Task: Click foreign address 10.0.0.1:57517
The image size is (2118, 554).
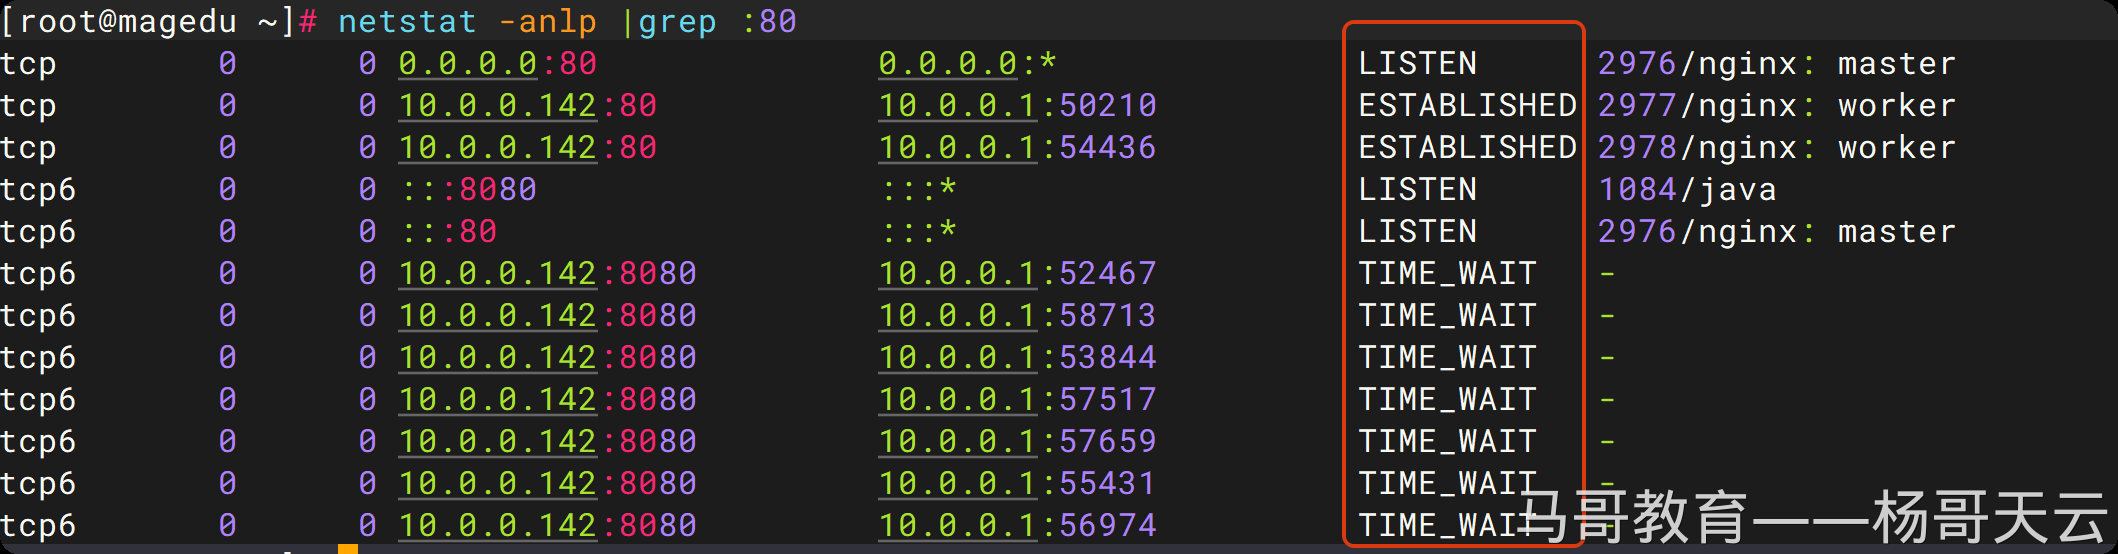Action: click(1017, 399)
